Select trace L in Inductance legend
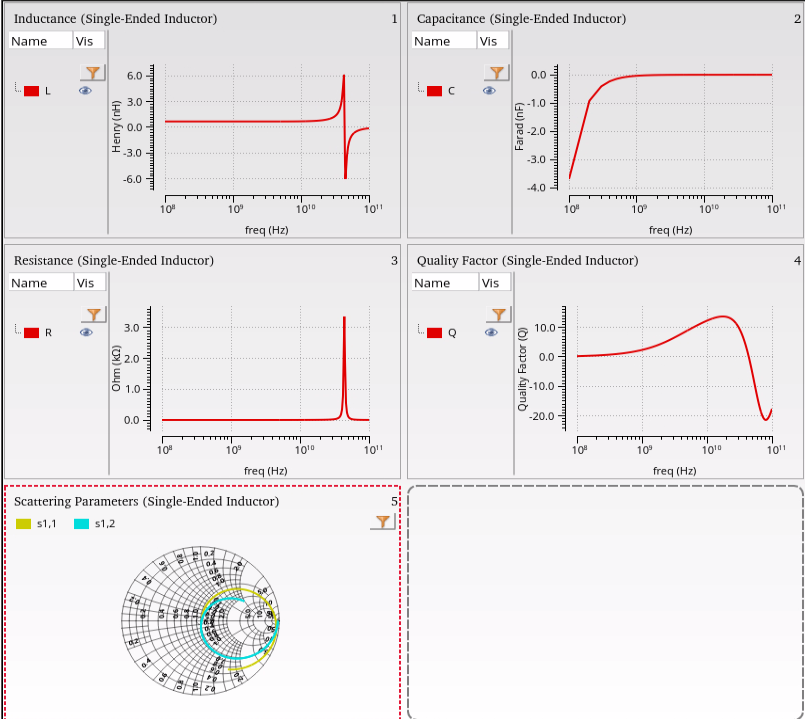 pos(48,91)
